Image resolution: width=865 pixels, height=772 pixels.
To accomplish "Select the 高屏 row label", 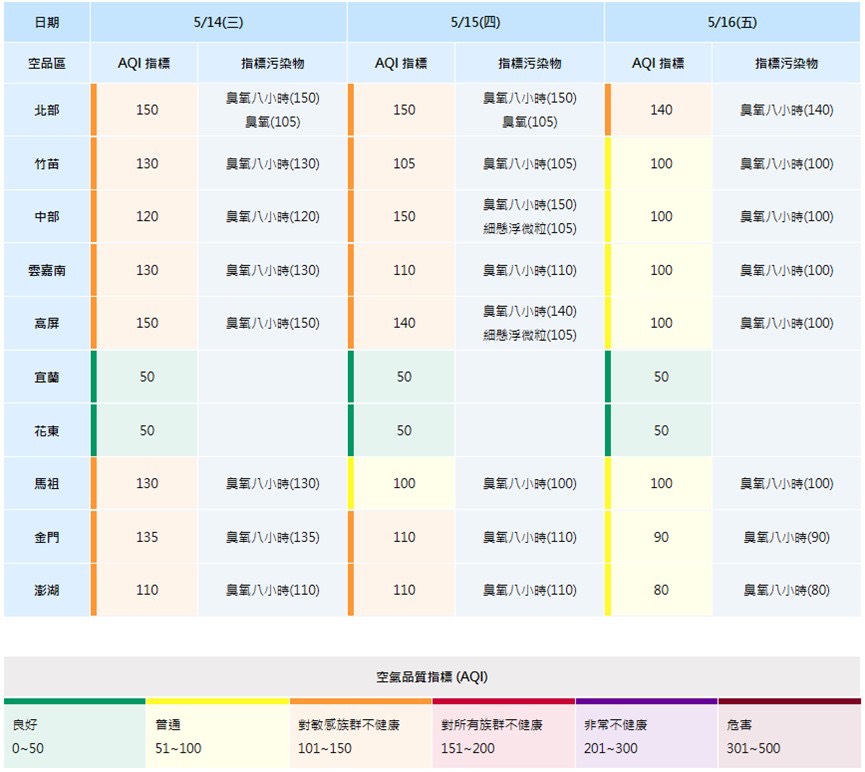I will click(47, 323).
